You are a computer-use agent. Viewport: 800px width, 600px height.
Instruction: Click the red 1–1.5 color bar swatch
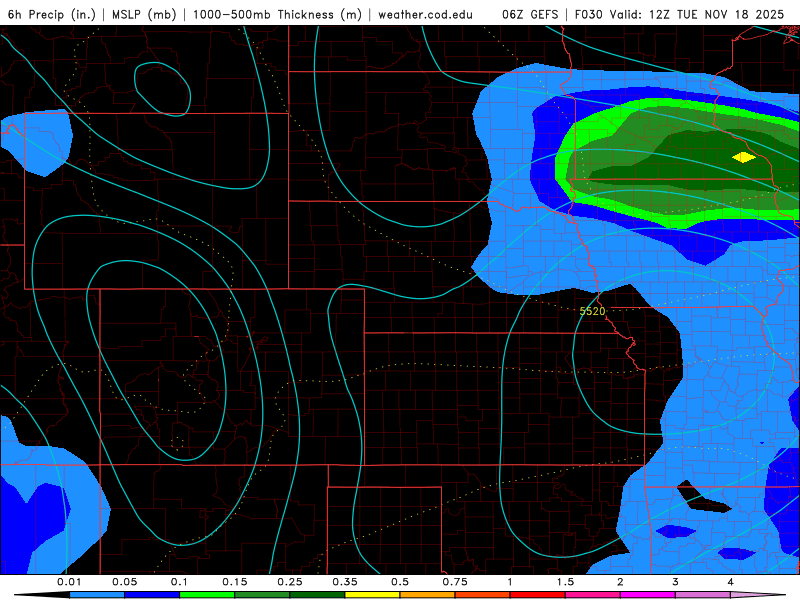(x=538, y=595)
